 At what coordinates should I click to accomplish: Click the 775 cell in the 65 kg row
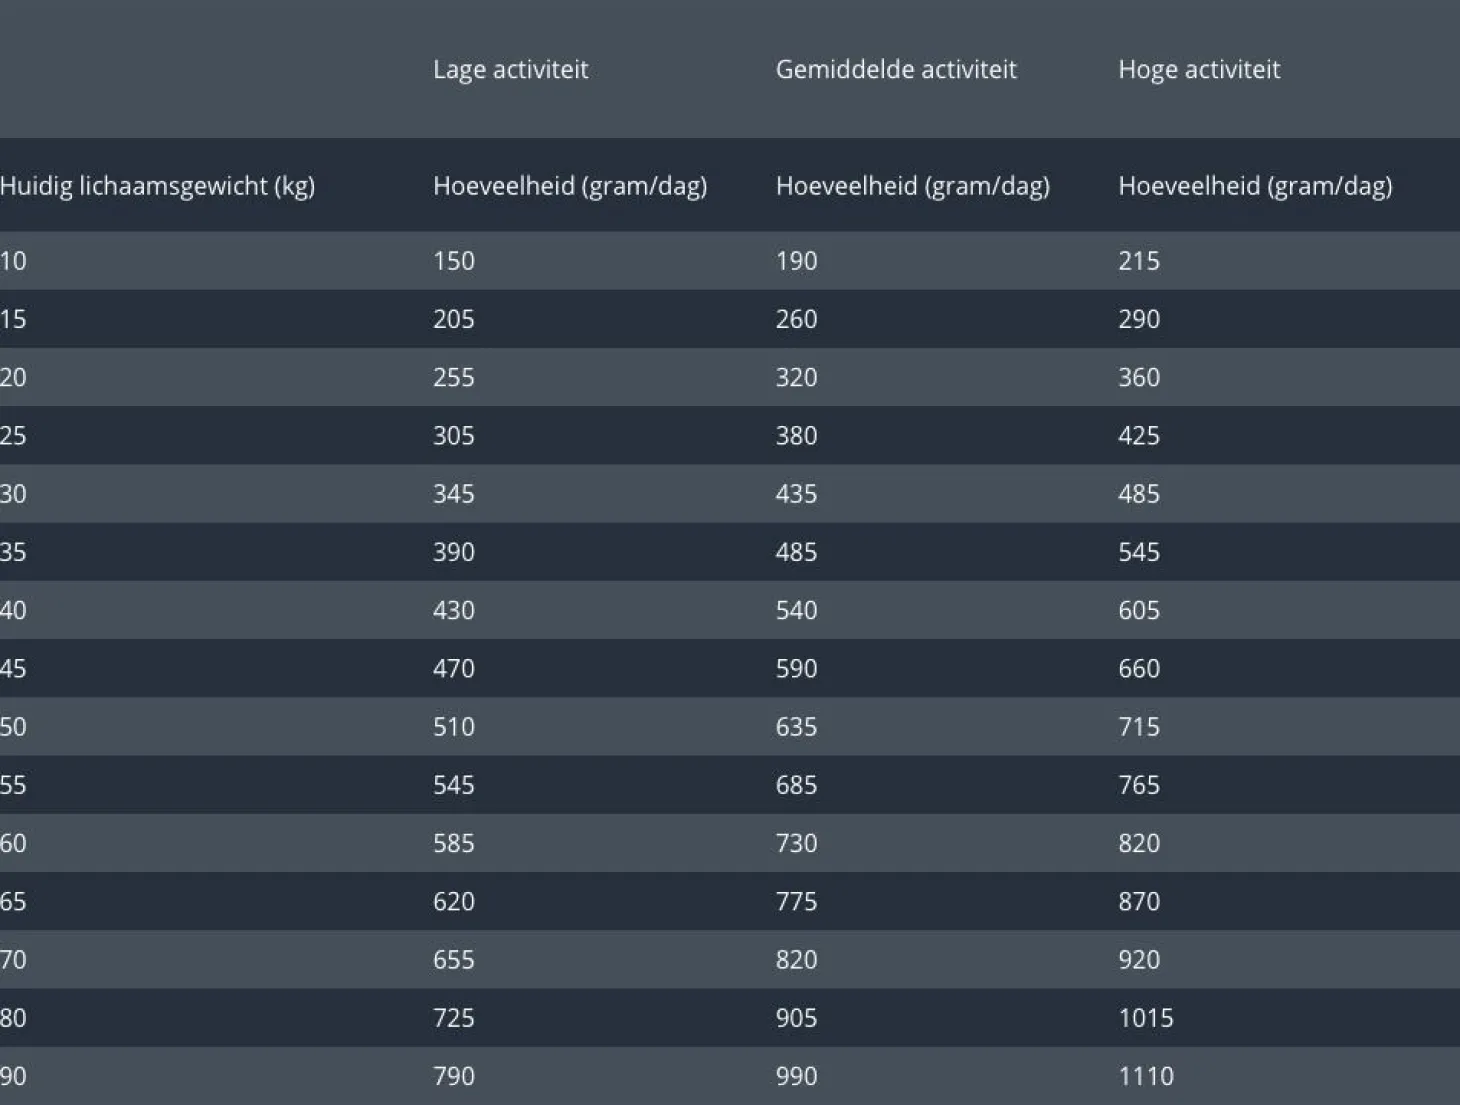(x=796, y=901)
